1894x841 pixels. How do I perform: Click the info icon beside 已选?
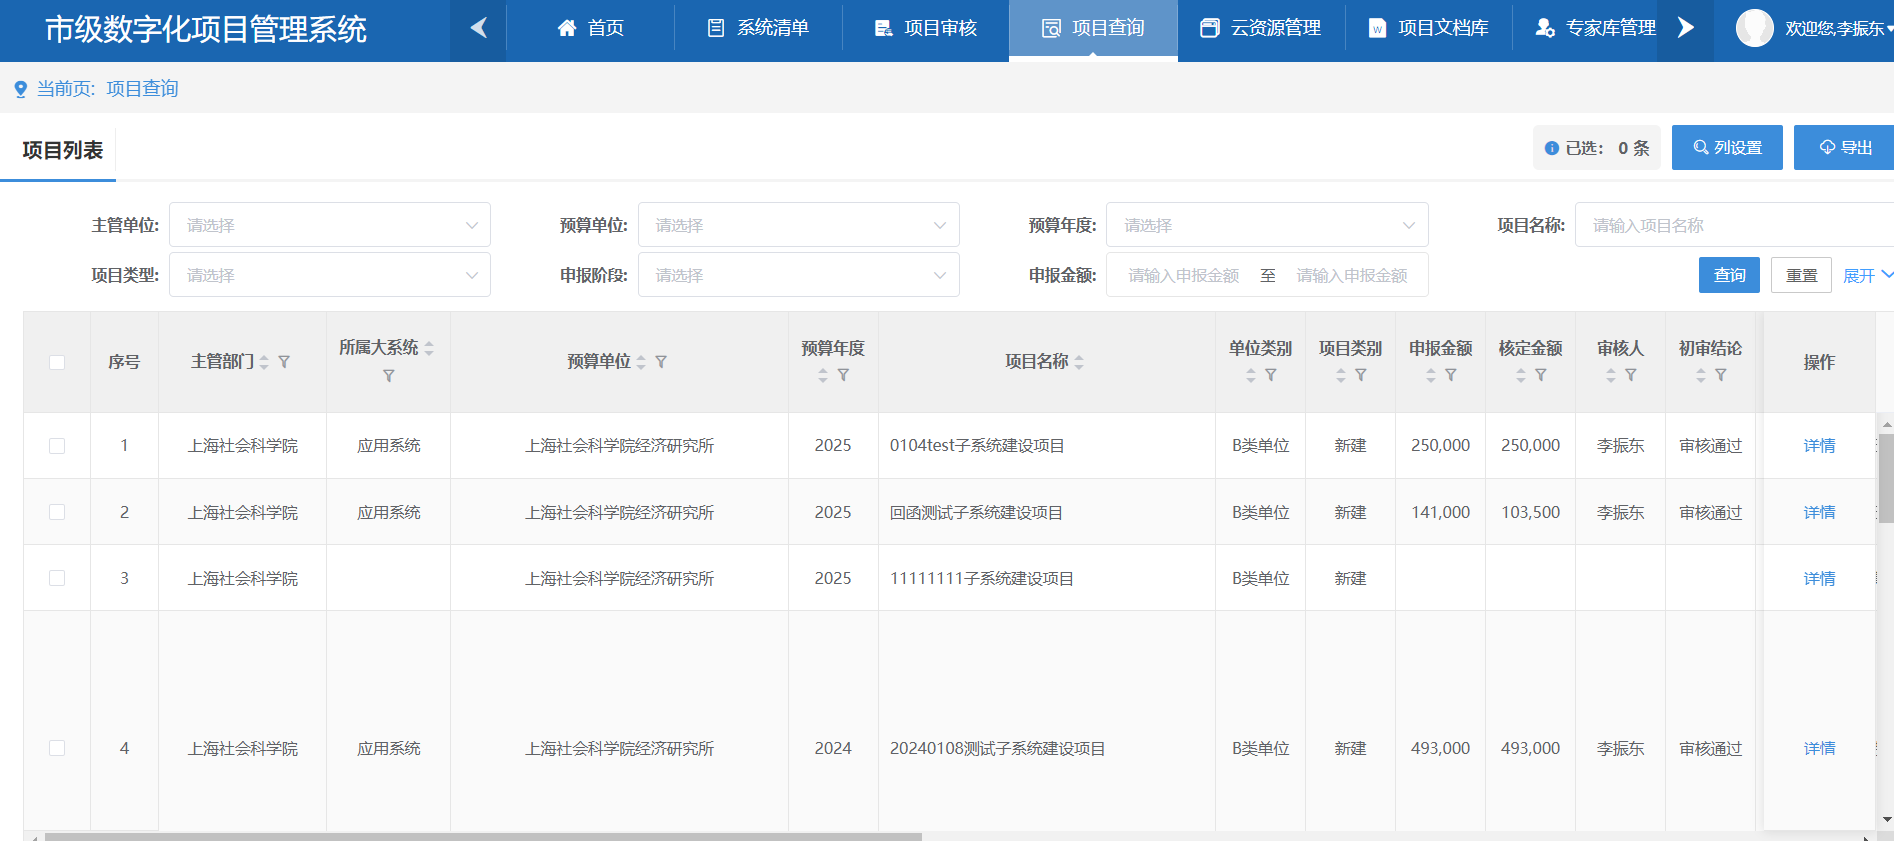pyautogui.click(x=1552, y=148)
